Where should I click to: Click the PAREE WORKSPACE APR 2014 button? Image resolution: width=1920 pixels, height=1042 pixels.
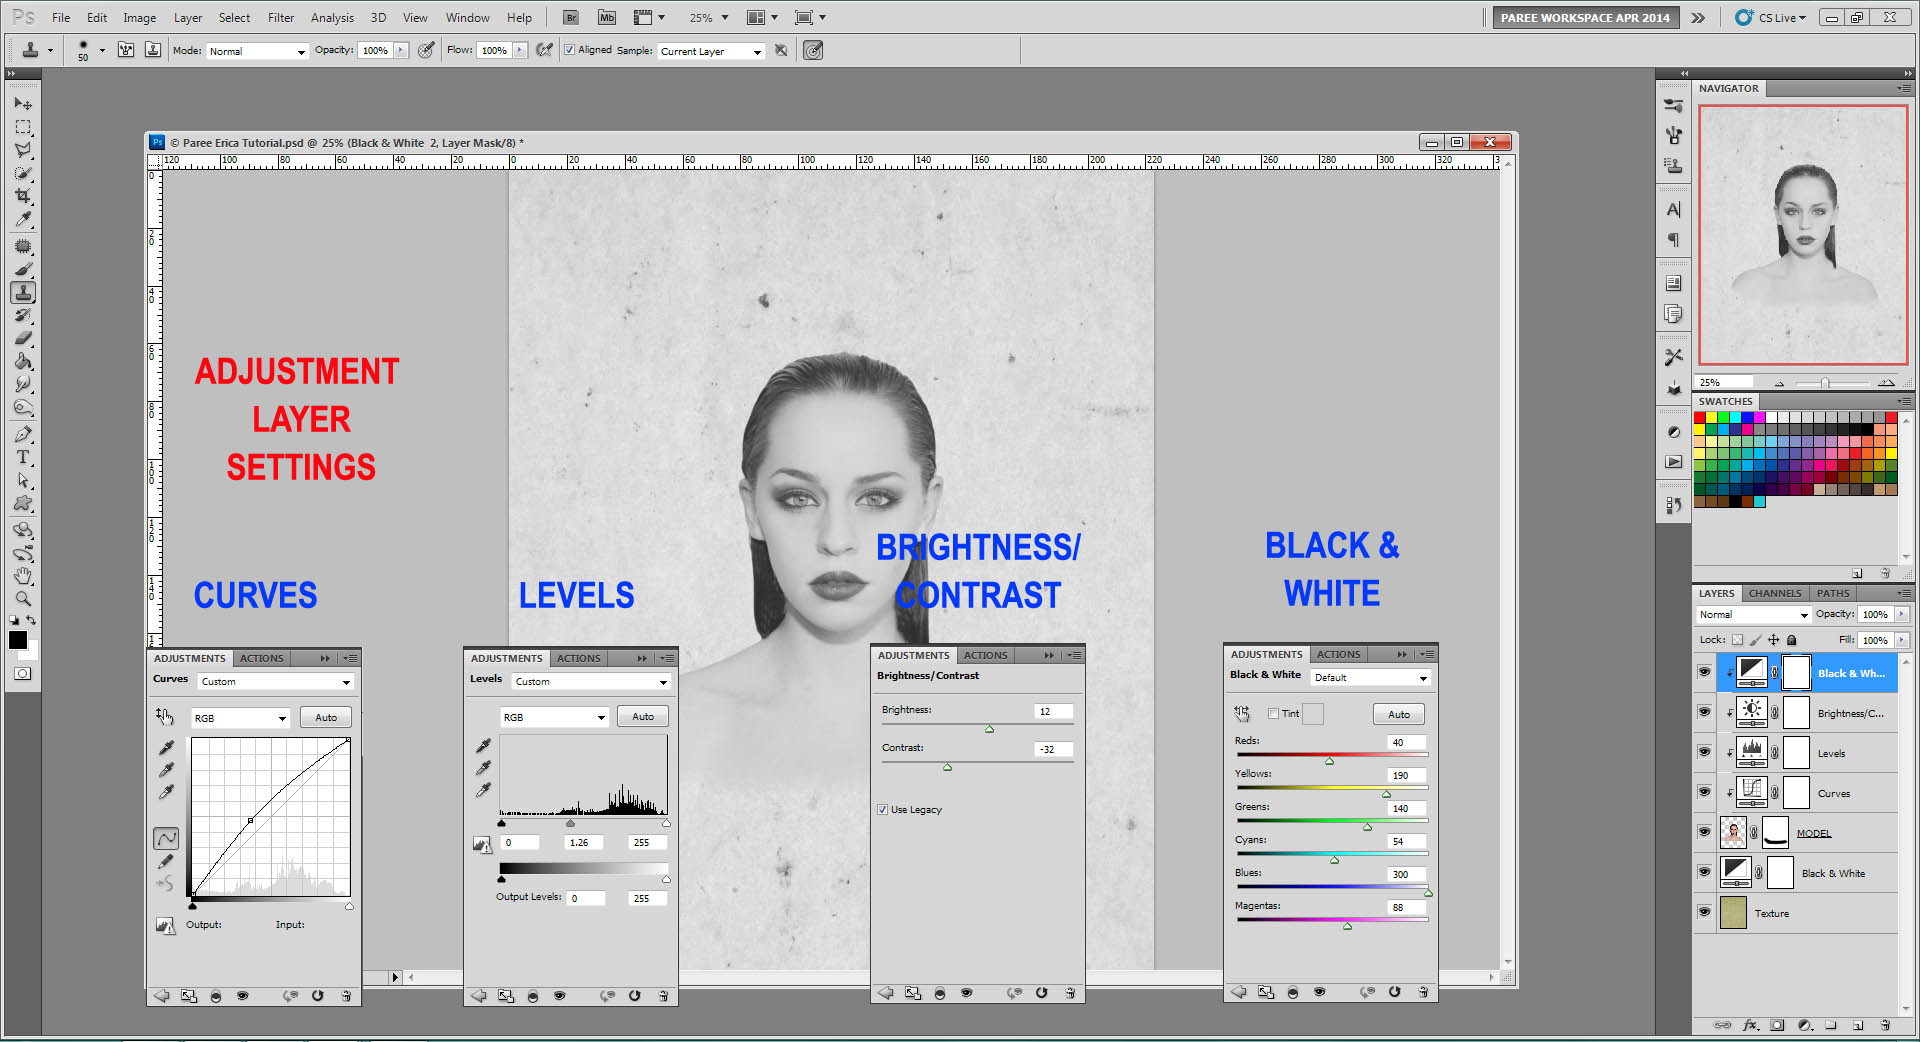tap(1584, 17)
